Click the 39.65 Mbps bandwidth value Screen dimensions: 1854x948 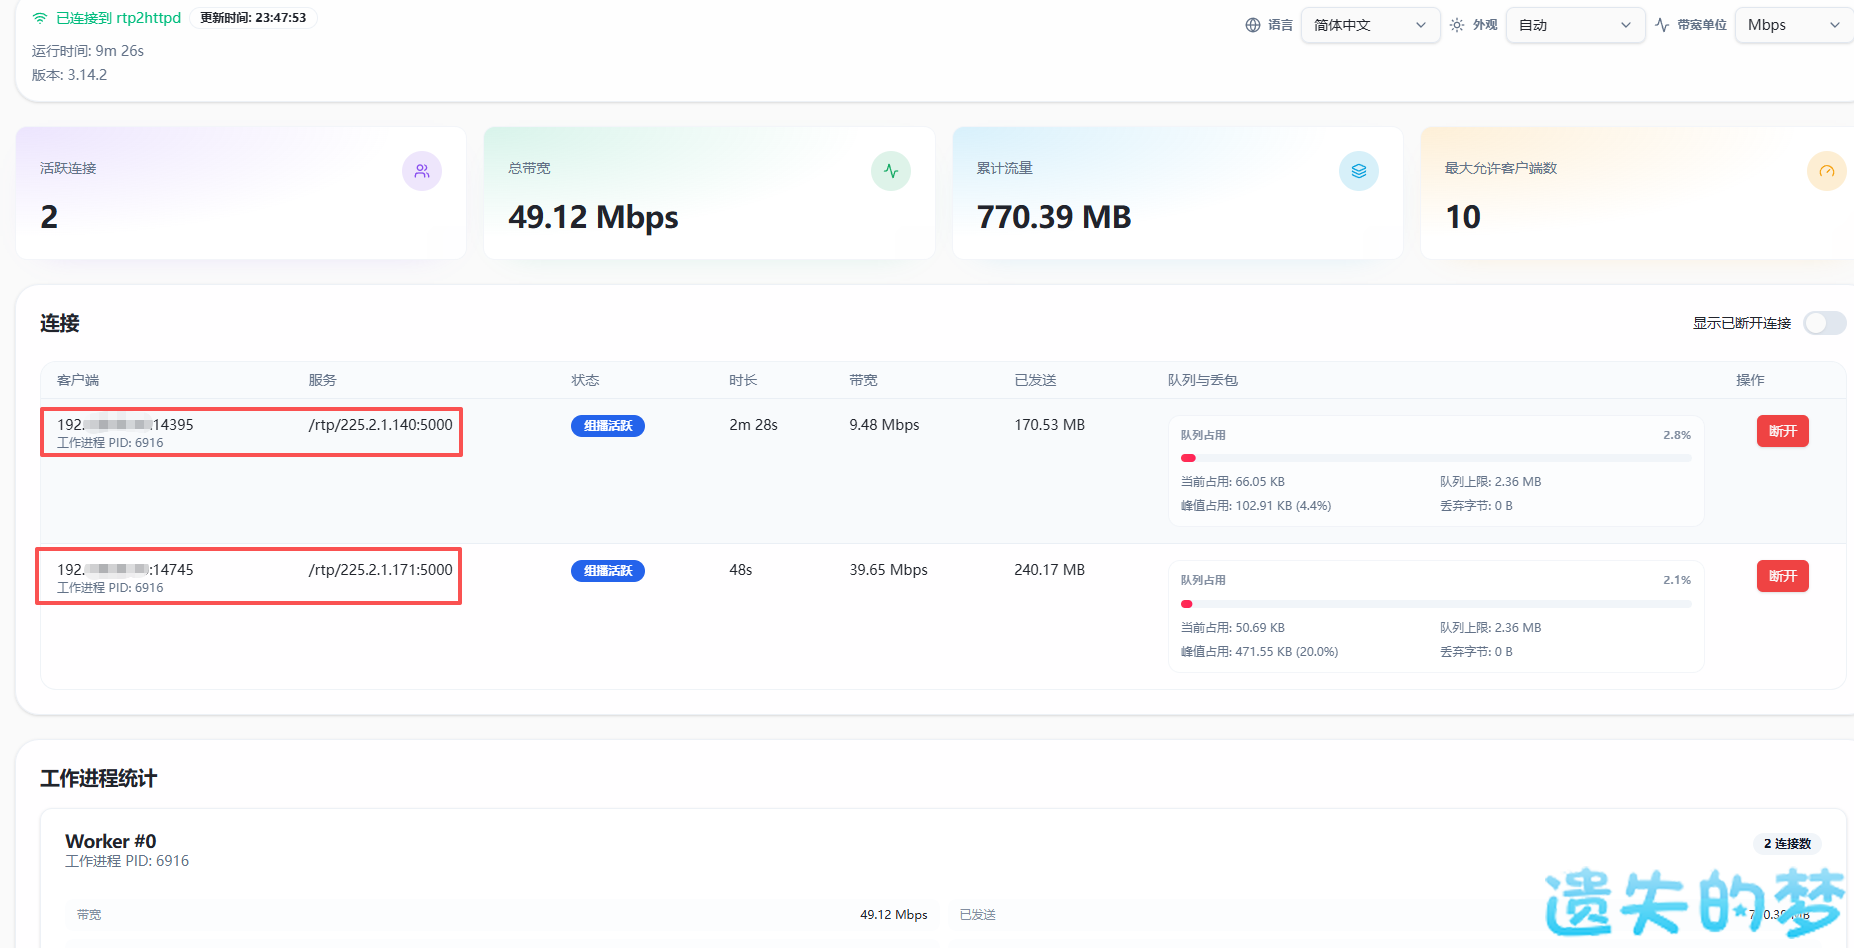pyautogui.click(x=888, y=570)
